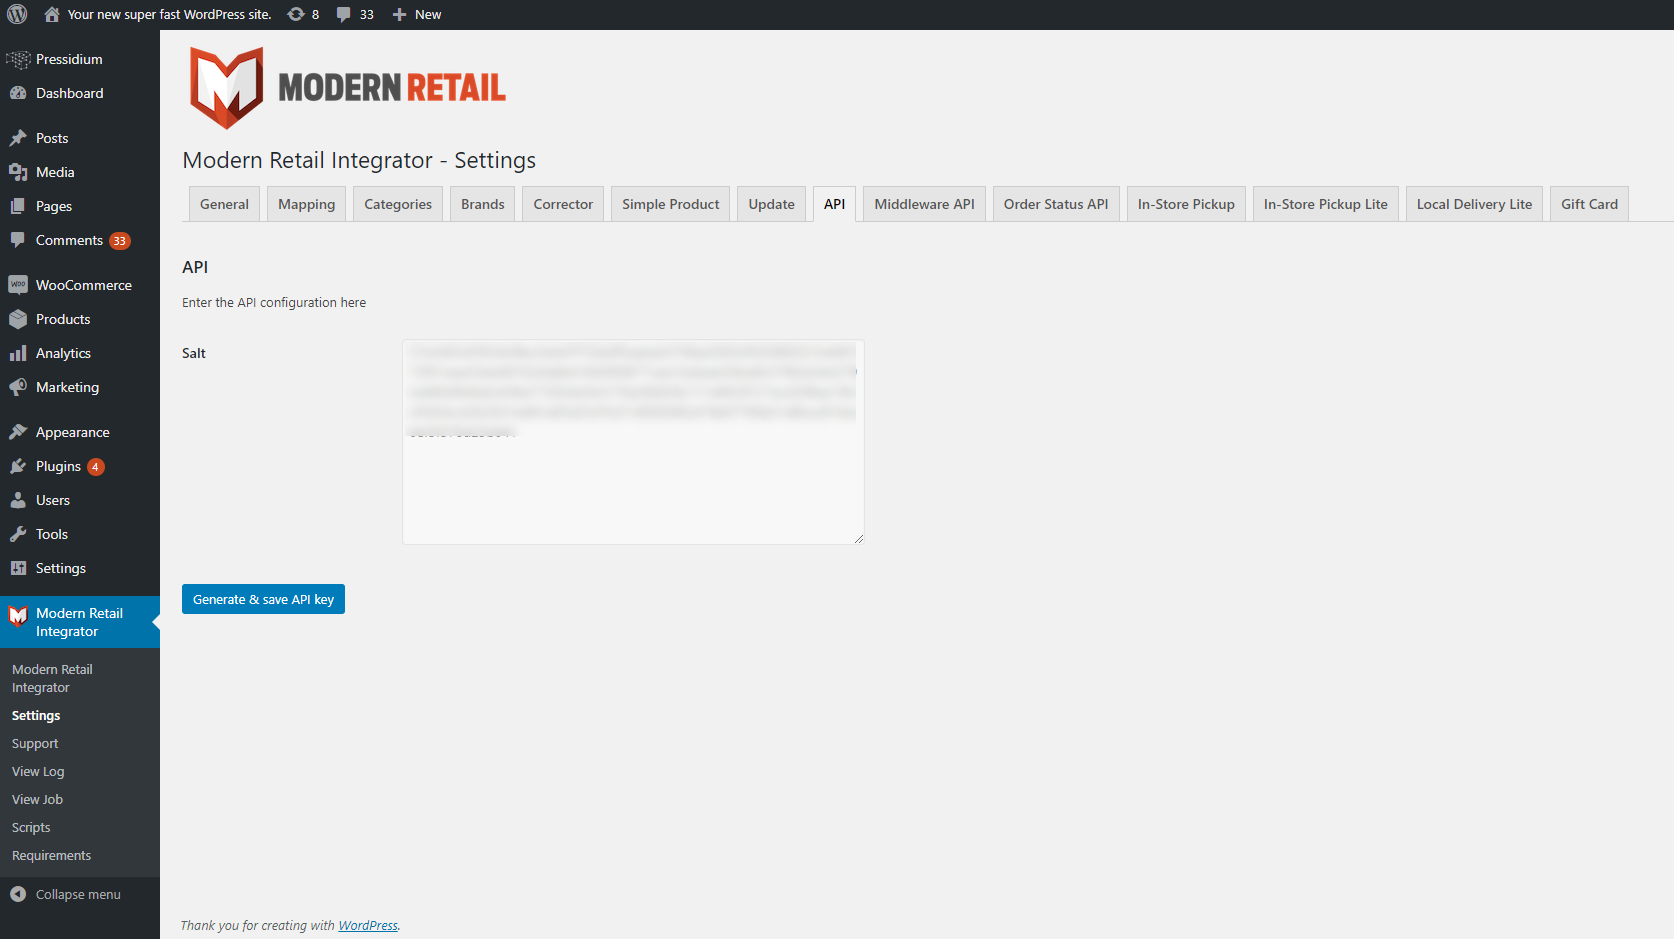
Task: Click the Plugins 4 update badge
Action: (95, 467)
